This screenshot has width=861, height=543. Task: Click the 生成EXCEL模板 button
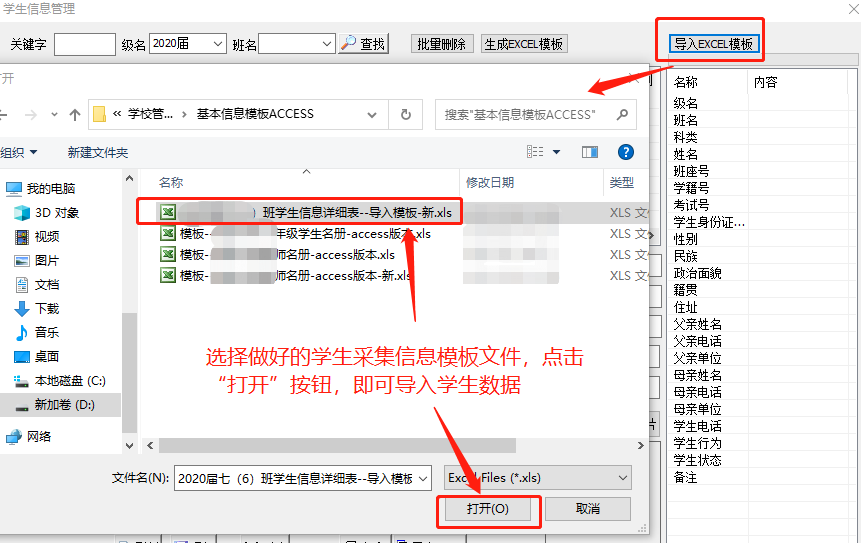click(x=524, y=44)
